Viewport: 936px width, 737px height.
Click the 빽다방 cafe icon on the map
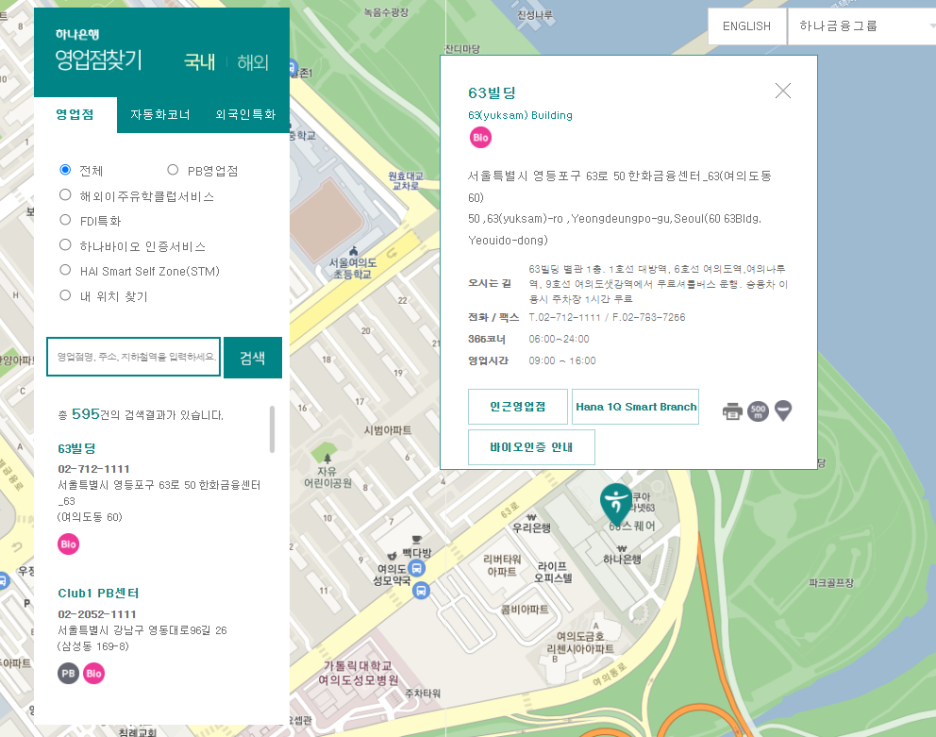(417, 540)
